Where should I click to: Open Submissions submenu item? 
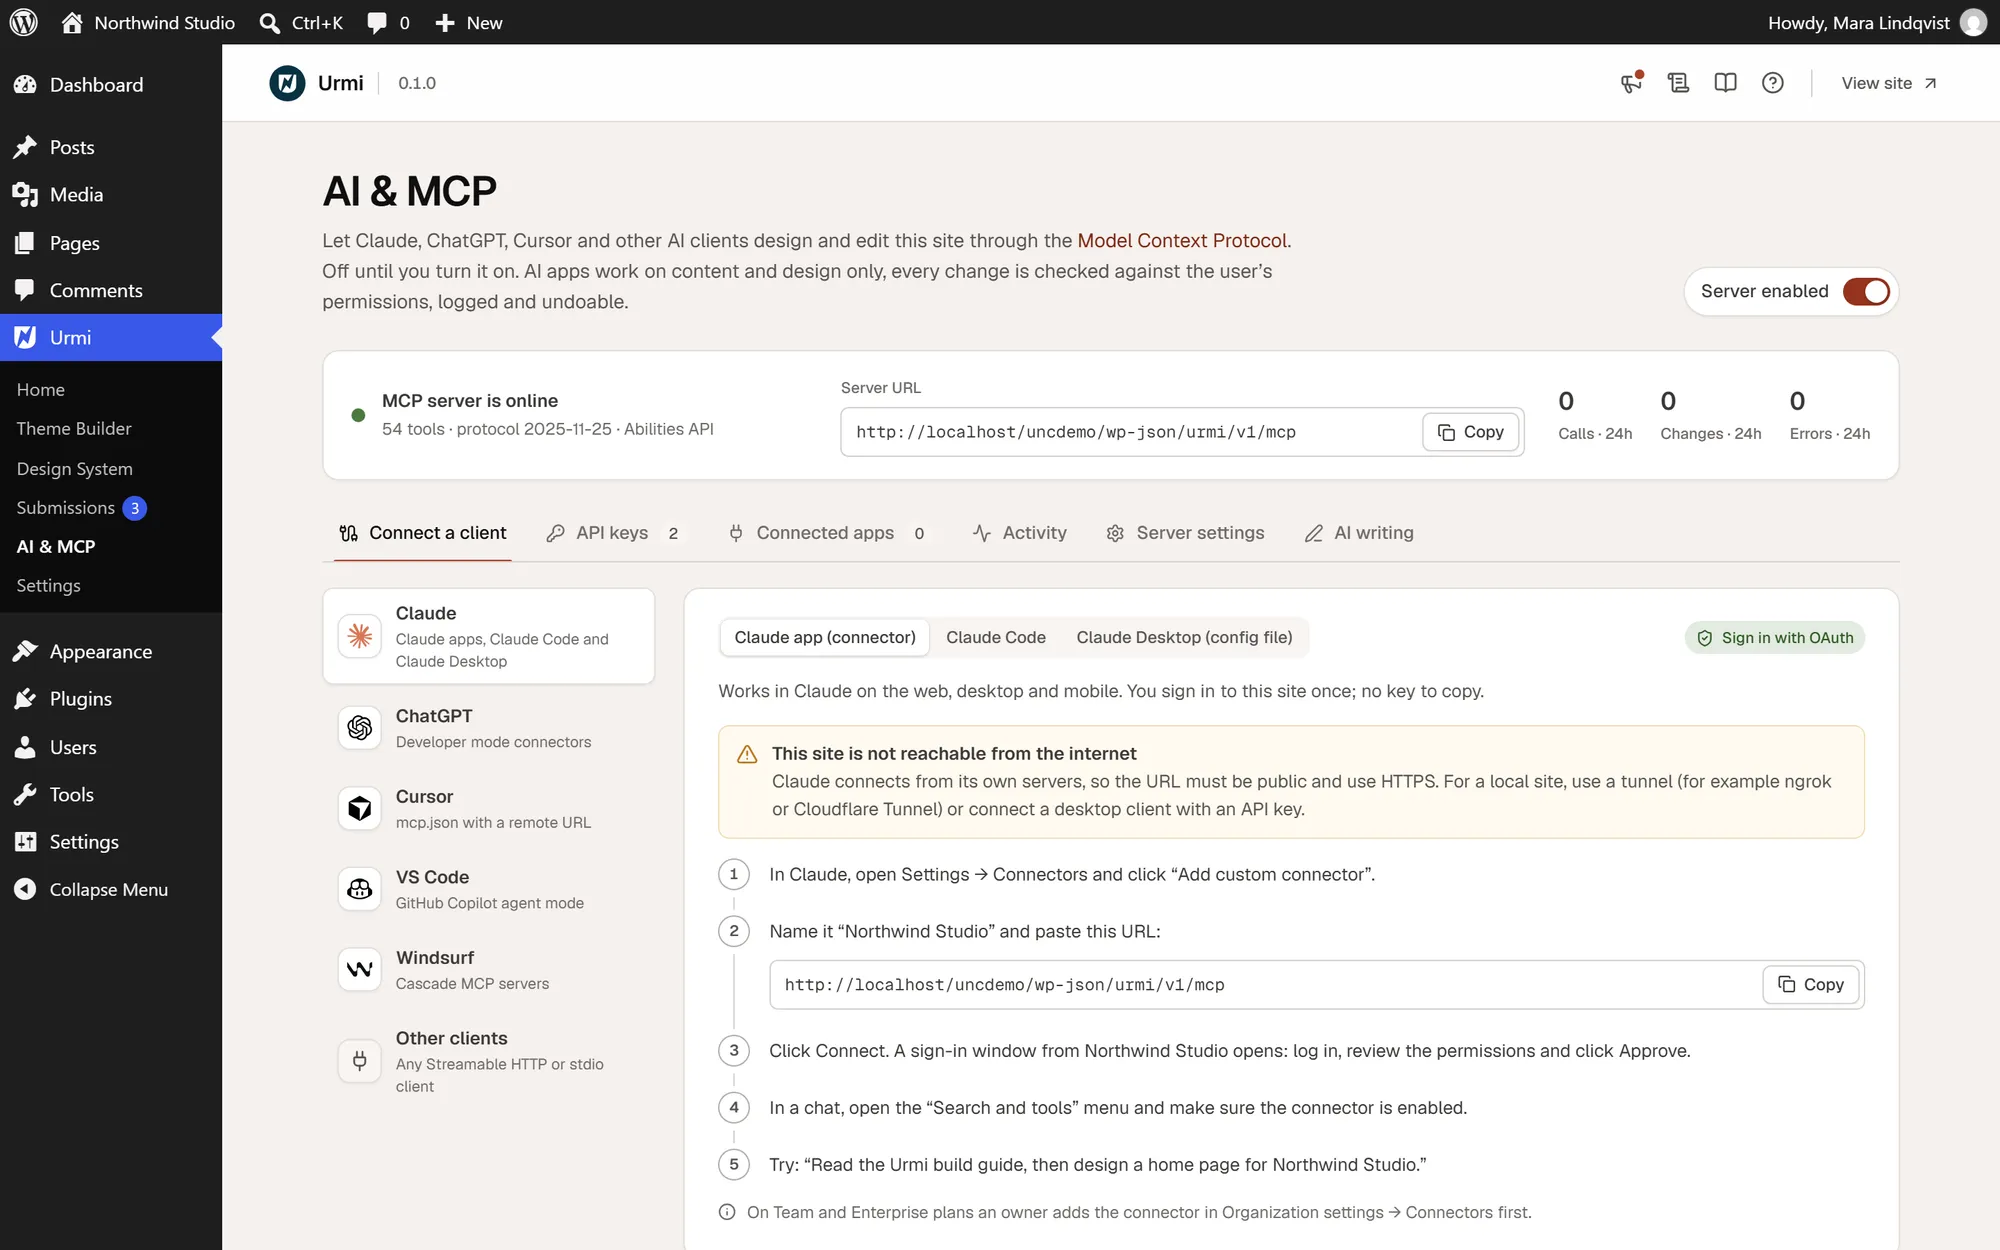tap(81, 508)
